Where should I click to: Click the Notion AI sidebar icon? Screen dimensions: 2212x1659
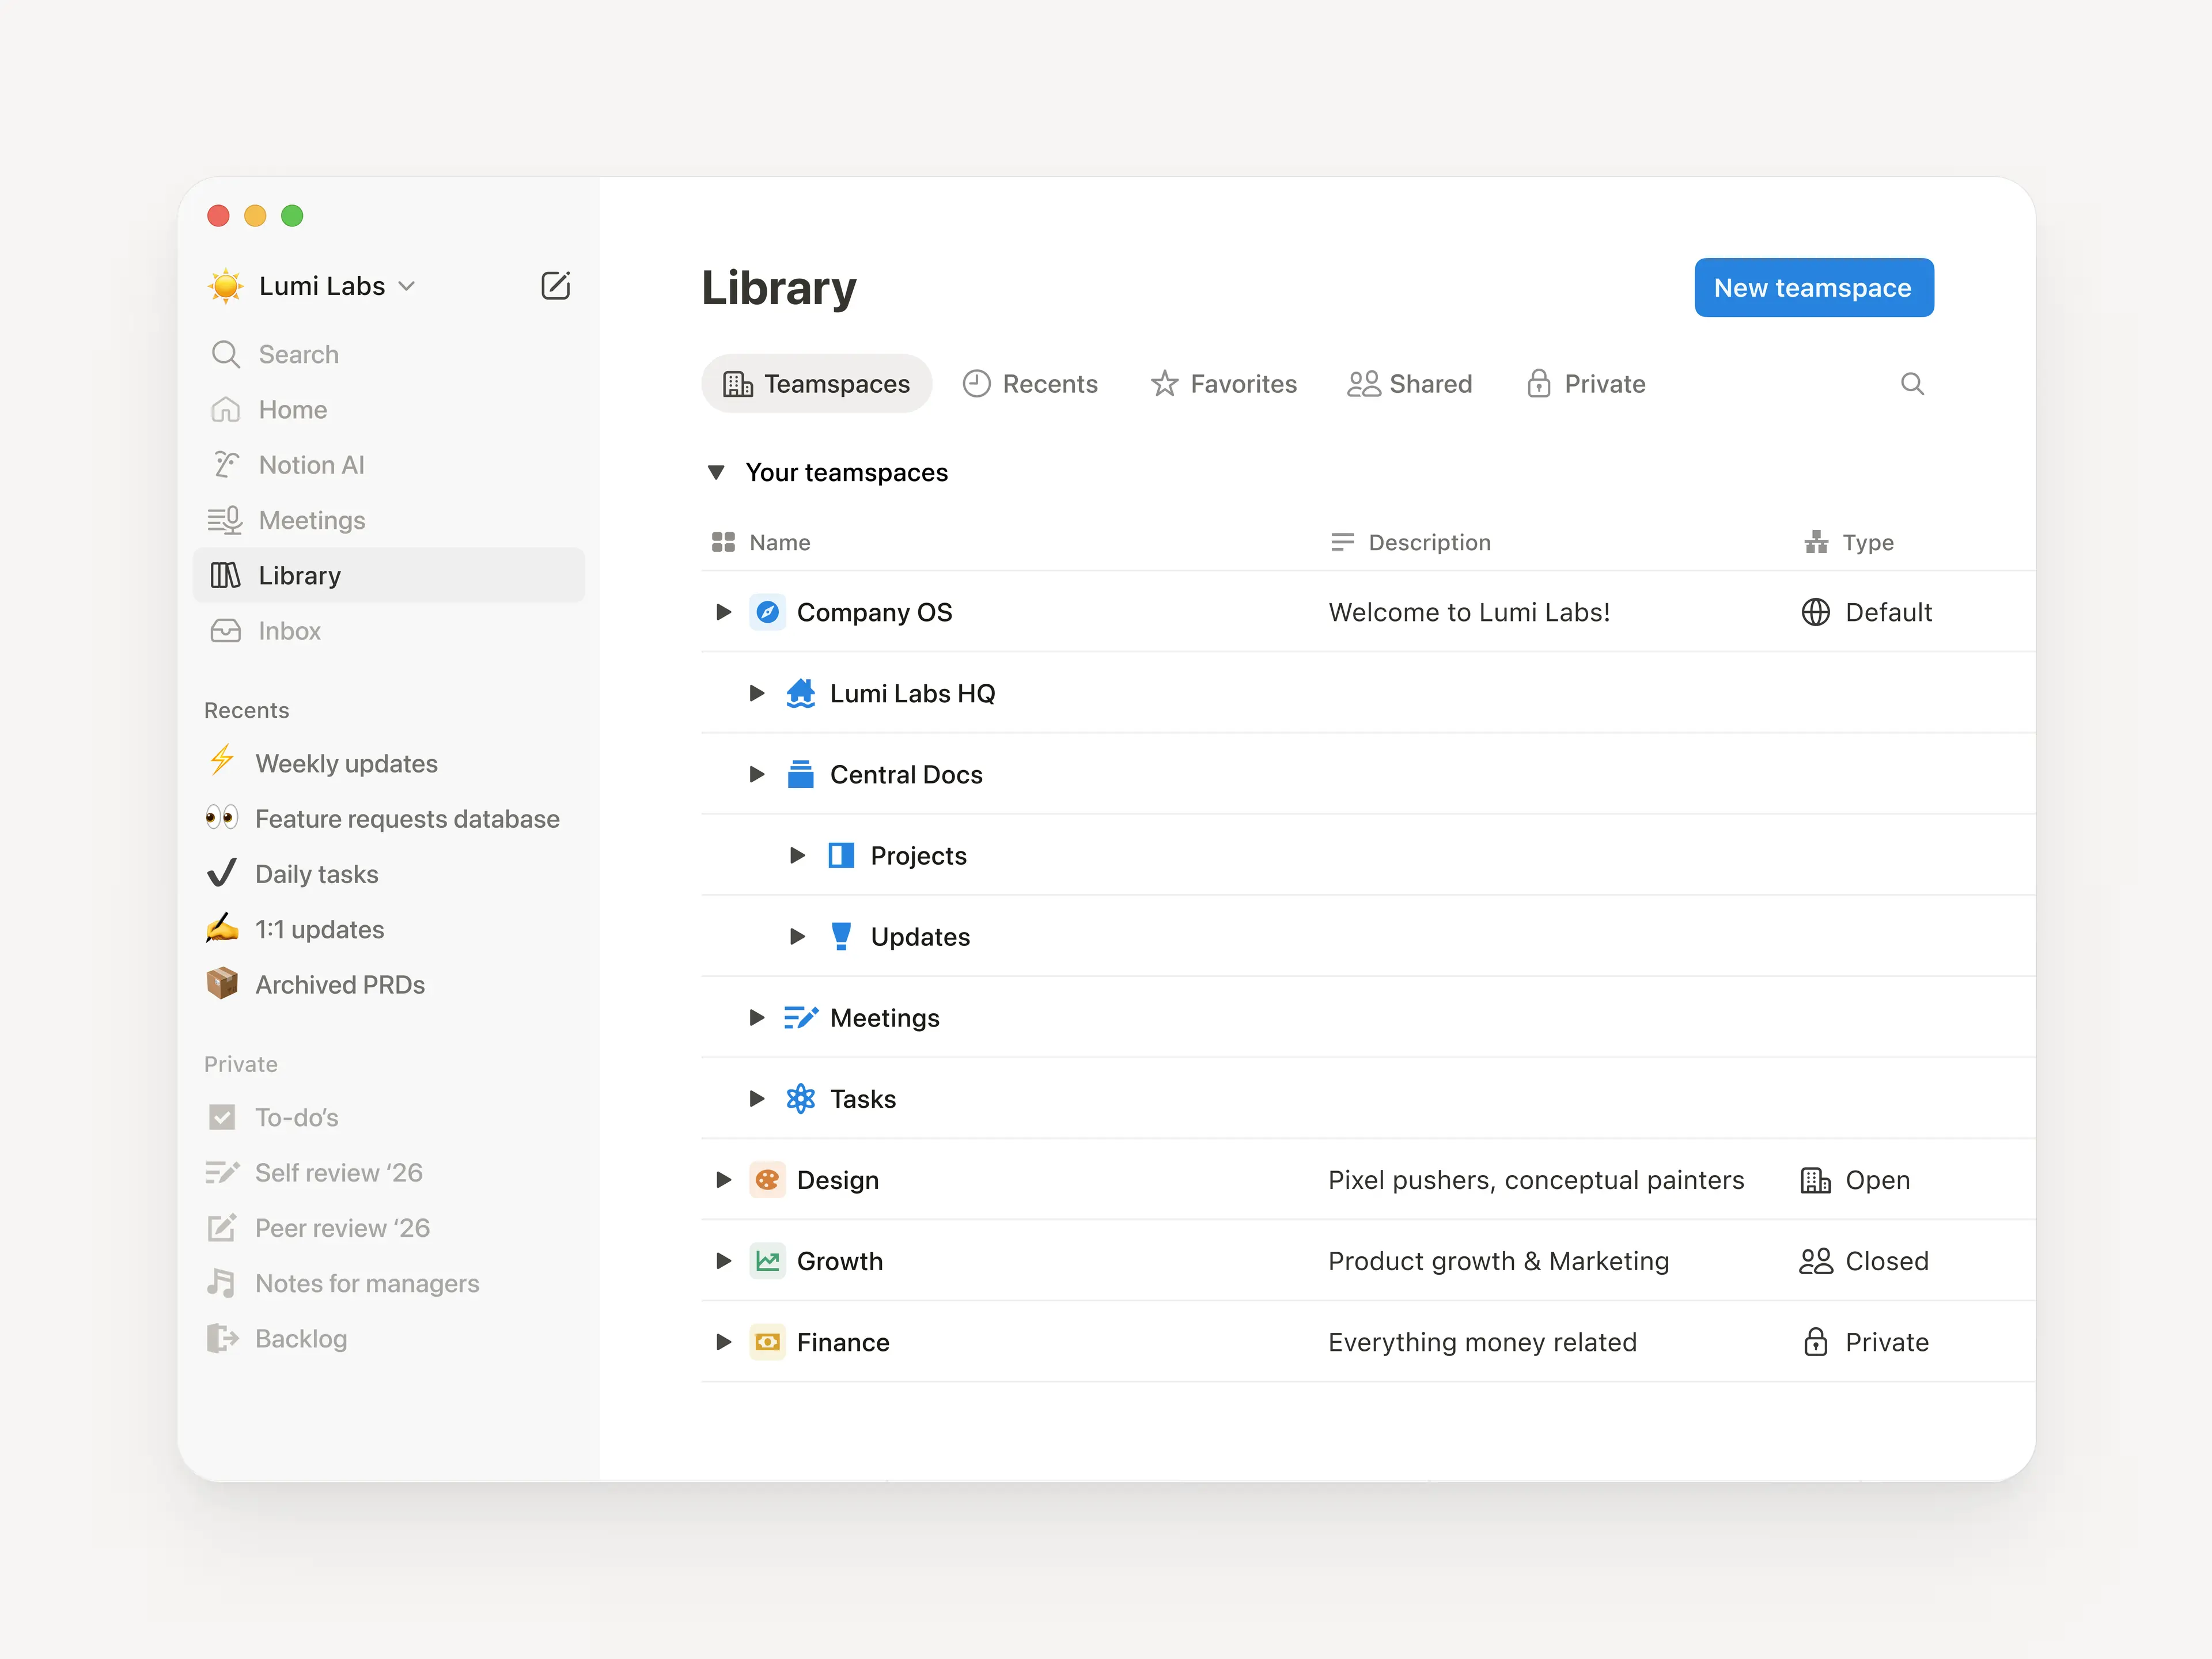pyautogui.click(x=225, y=464)
